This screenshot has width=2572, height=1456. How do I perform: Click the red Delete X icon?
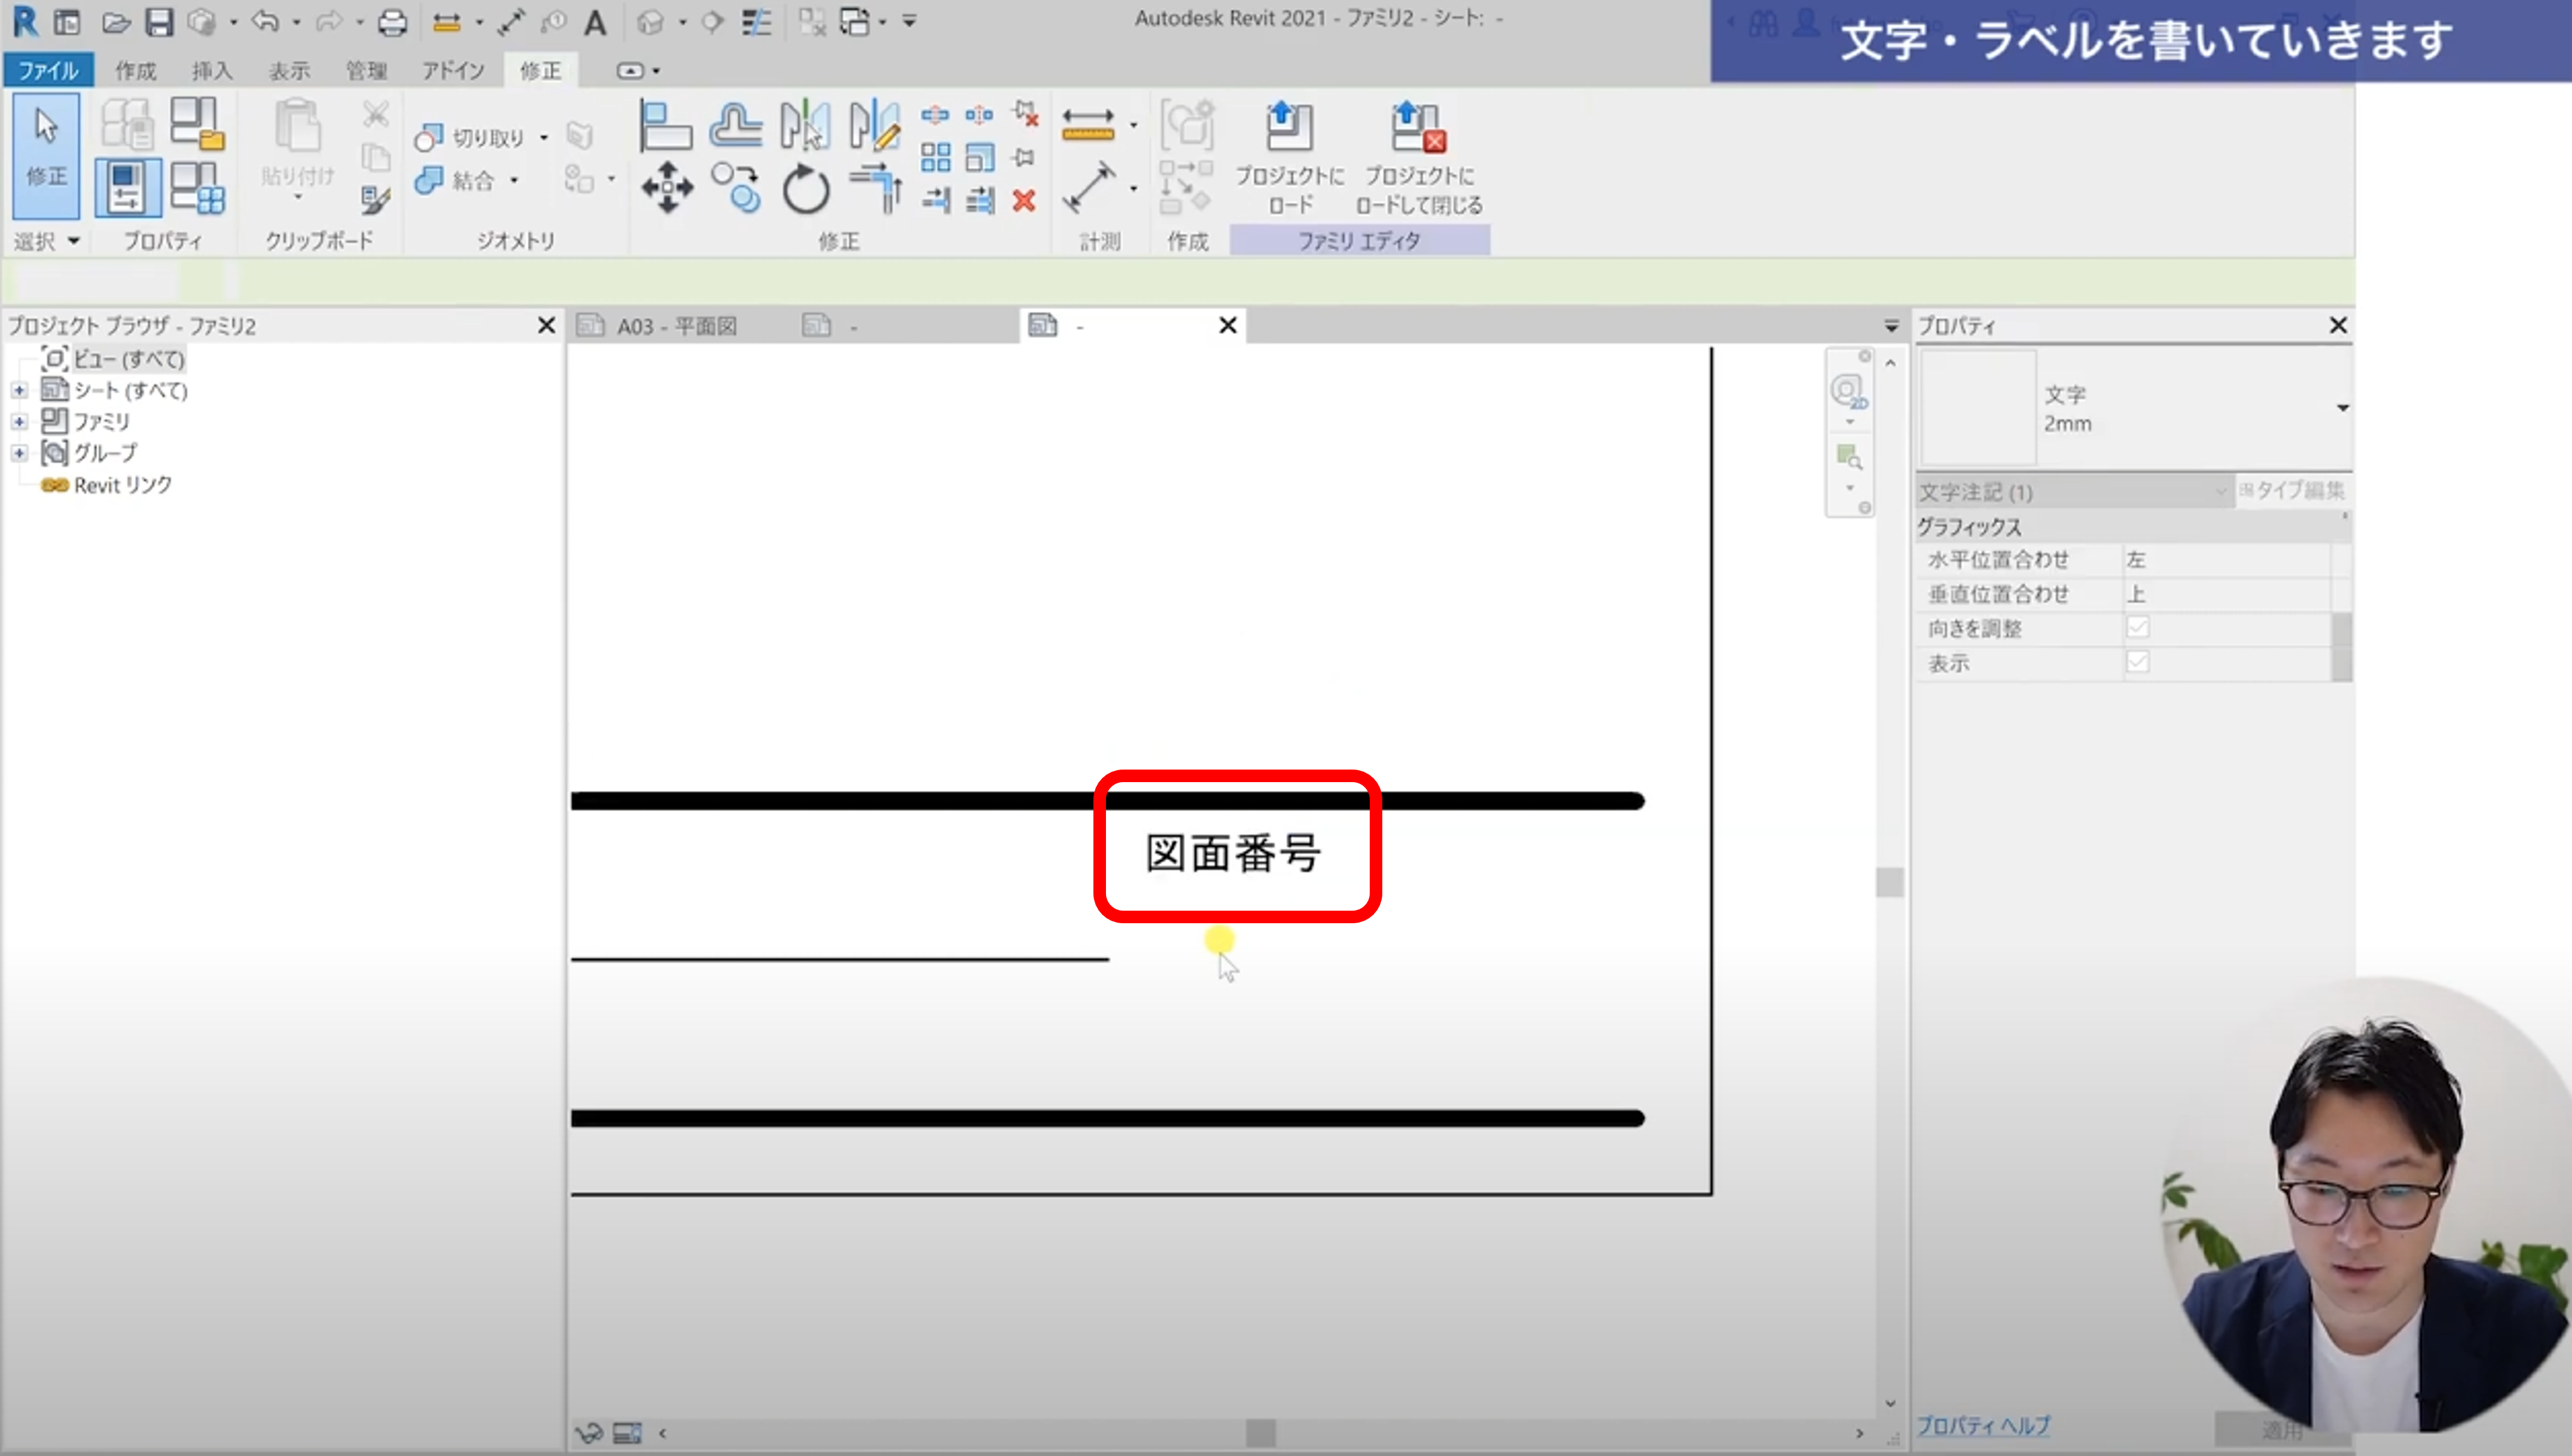[1024, 201]
